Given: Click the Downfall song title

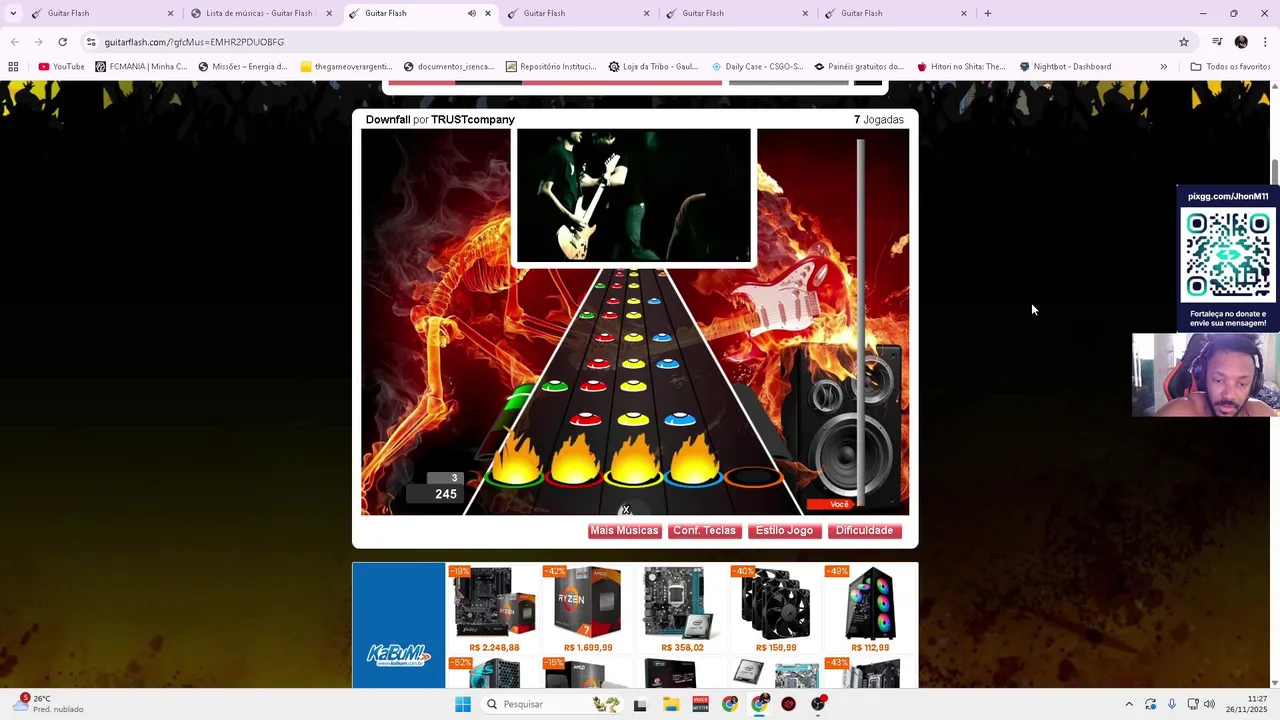Looking at the screenshot, I should point(388,120).
